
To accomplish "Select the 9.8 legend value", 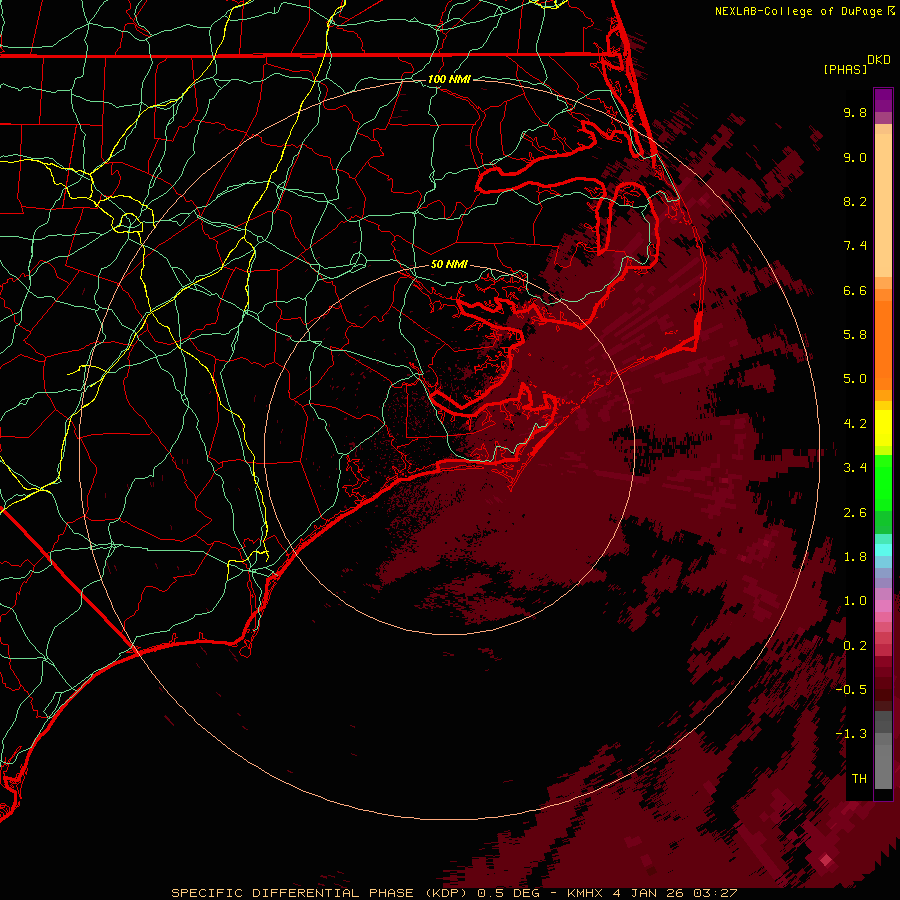I will (x=855, y=112).
